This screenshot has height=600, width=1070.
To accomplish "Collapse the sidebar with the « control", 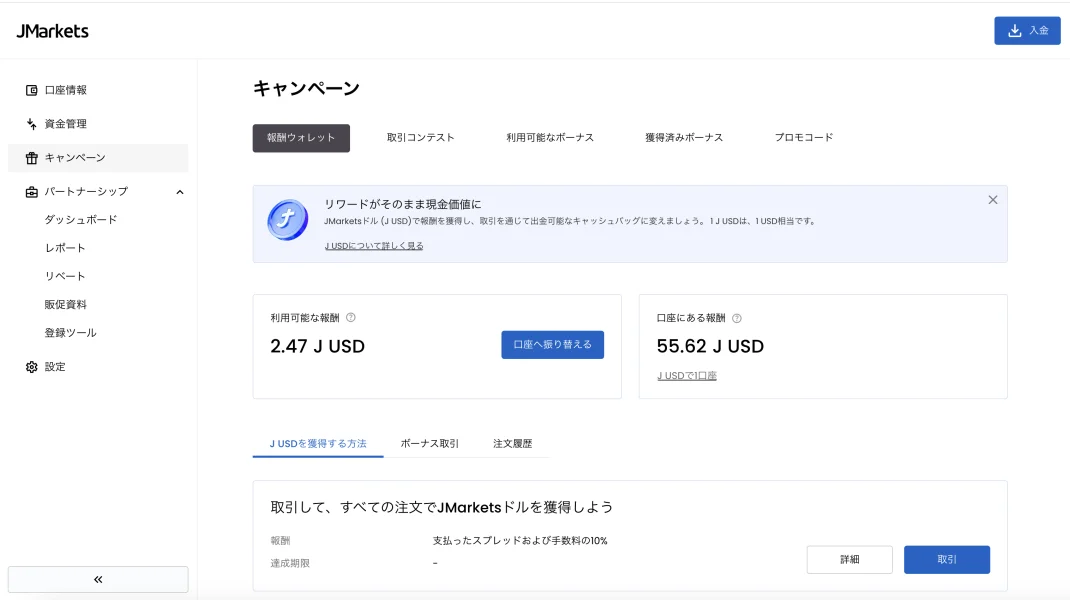I will [x=97, y=578].
